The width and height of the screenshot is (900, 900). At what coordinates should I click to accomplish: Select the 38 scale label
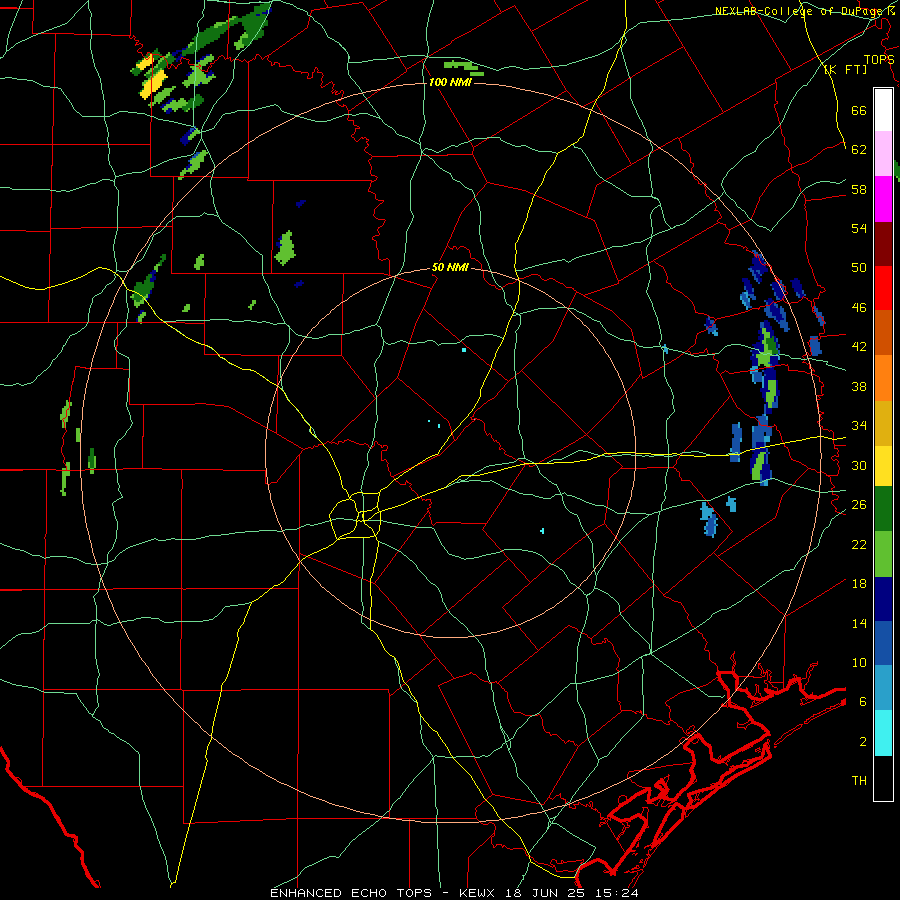click(x=859, y=386)
